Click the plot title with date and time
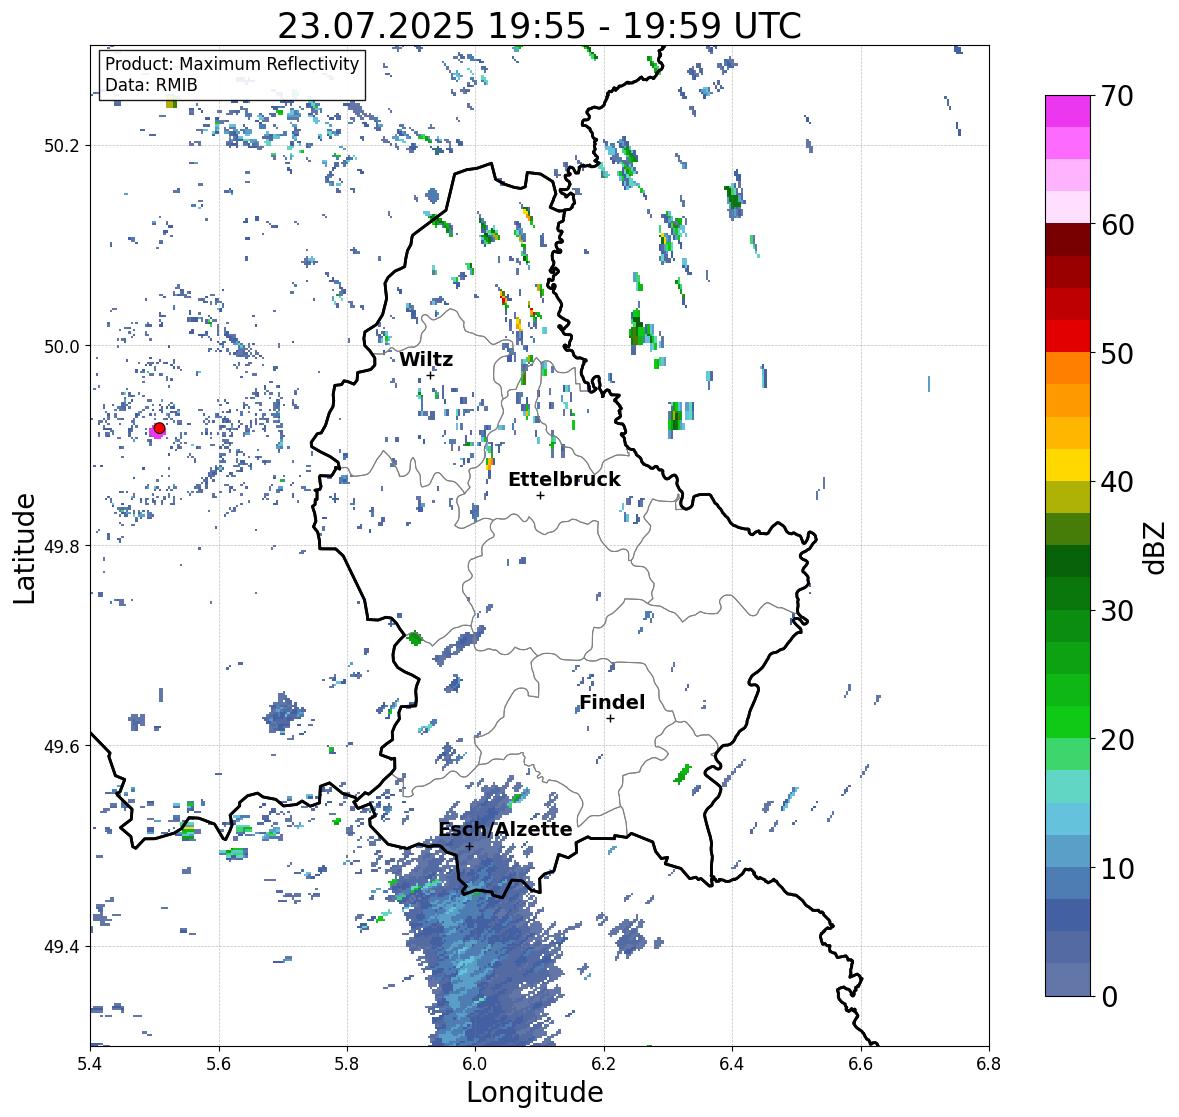 coord(539,26)
